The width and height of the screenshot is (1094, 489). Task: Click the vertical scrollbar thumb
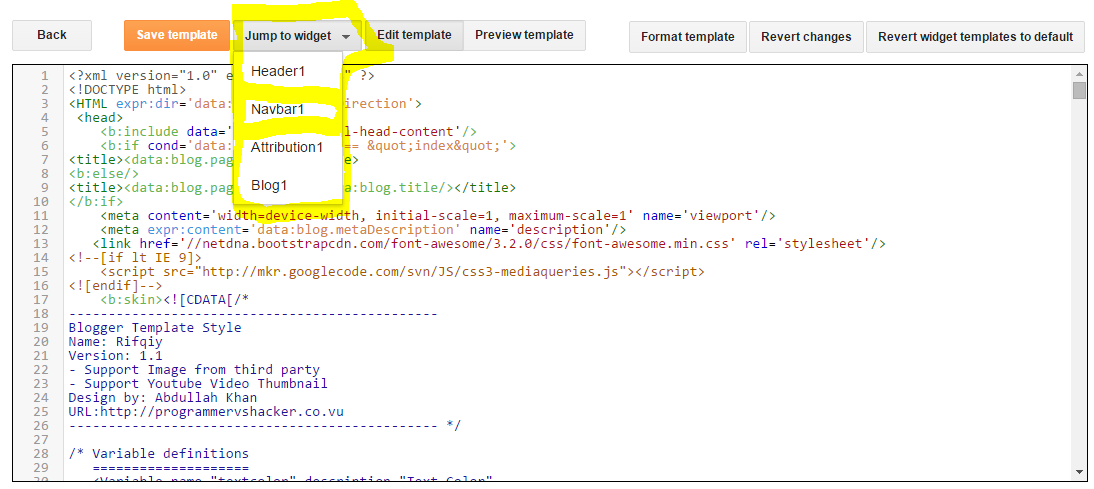1079,91
